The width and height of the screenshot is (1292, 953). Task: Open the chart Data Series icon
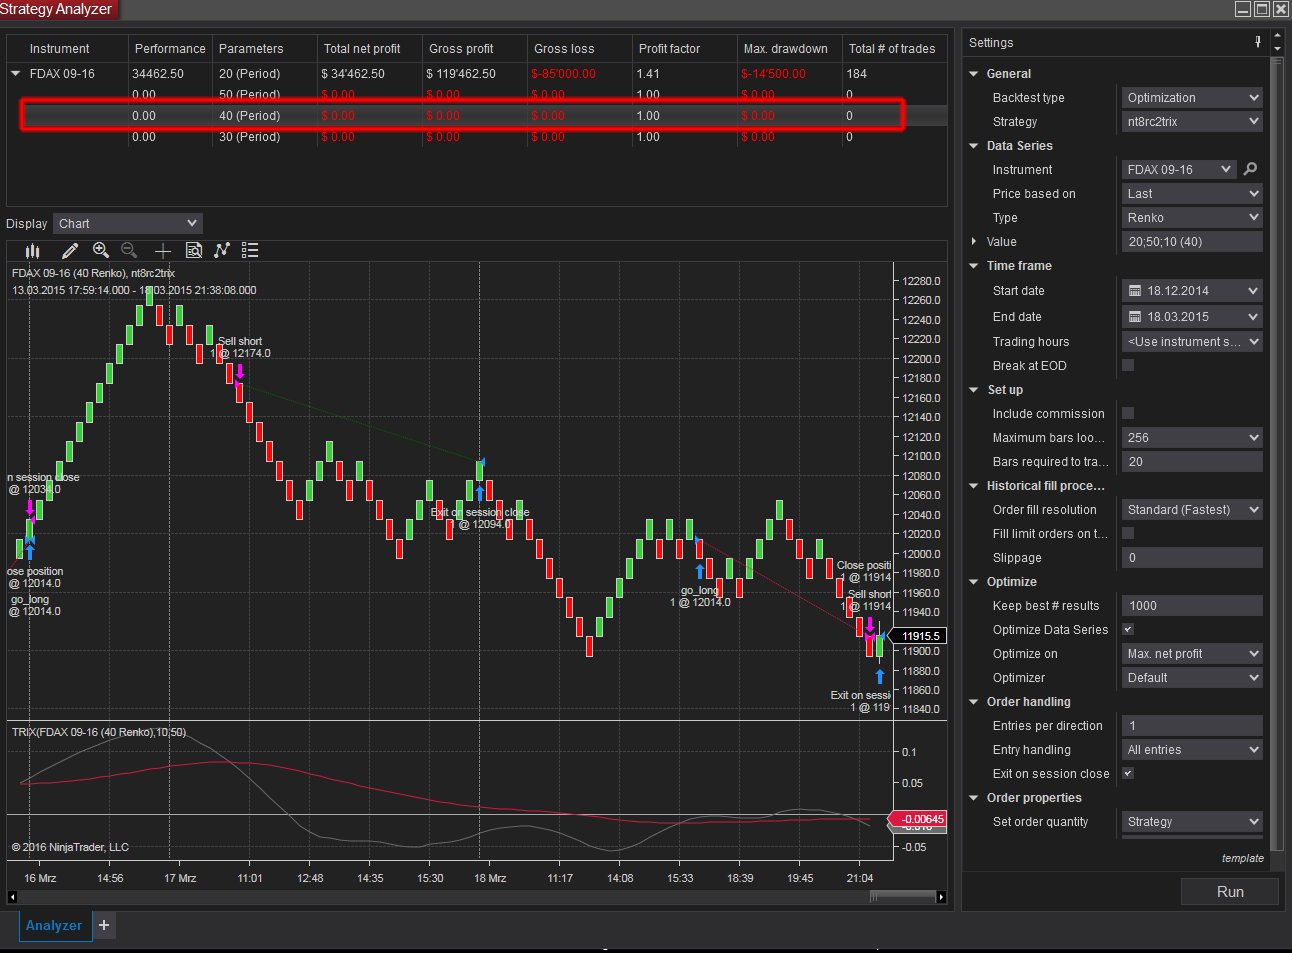point(32,250)
